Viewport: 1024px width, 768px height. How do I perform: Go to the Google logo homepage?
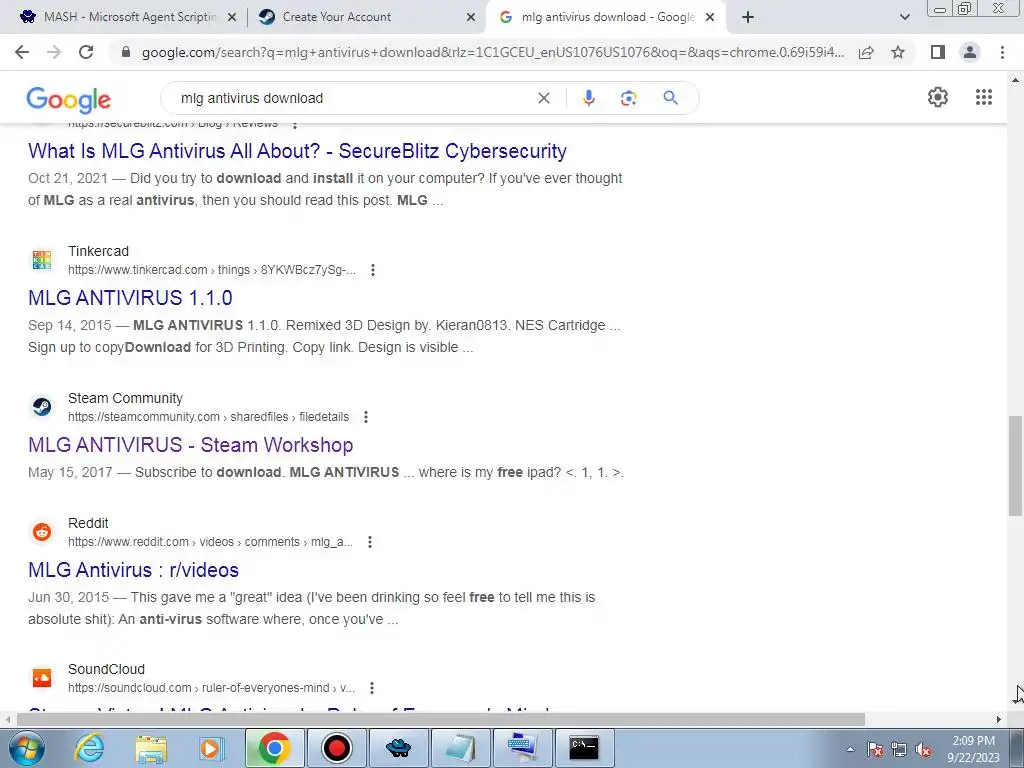pyautogui.click(x=69, y=99)
